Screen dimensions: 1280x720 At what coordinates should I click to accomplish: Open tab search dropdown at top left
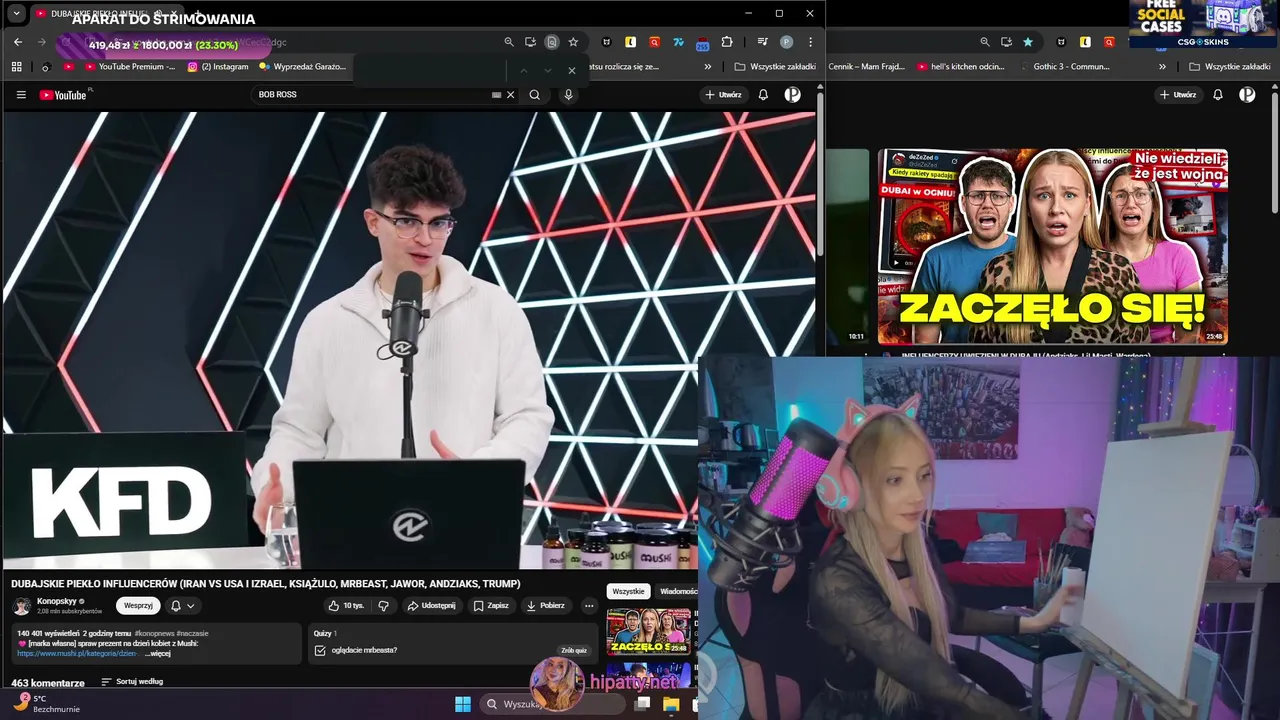tap(16, 14)
